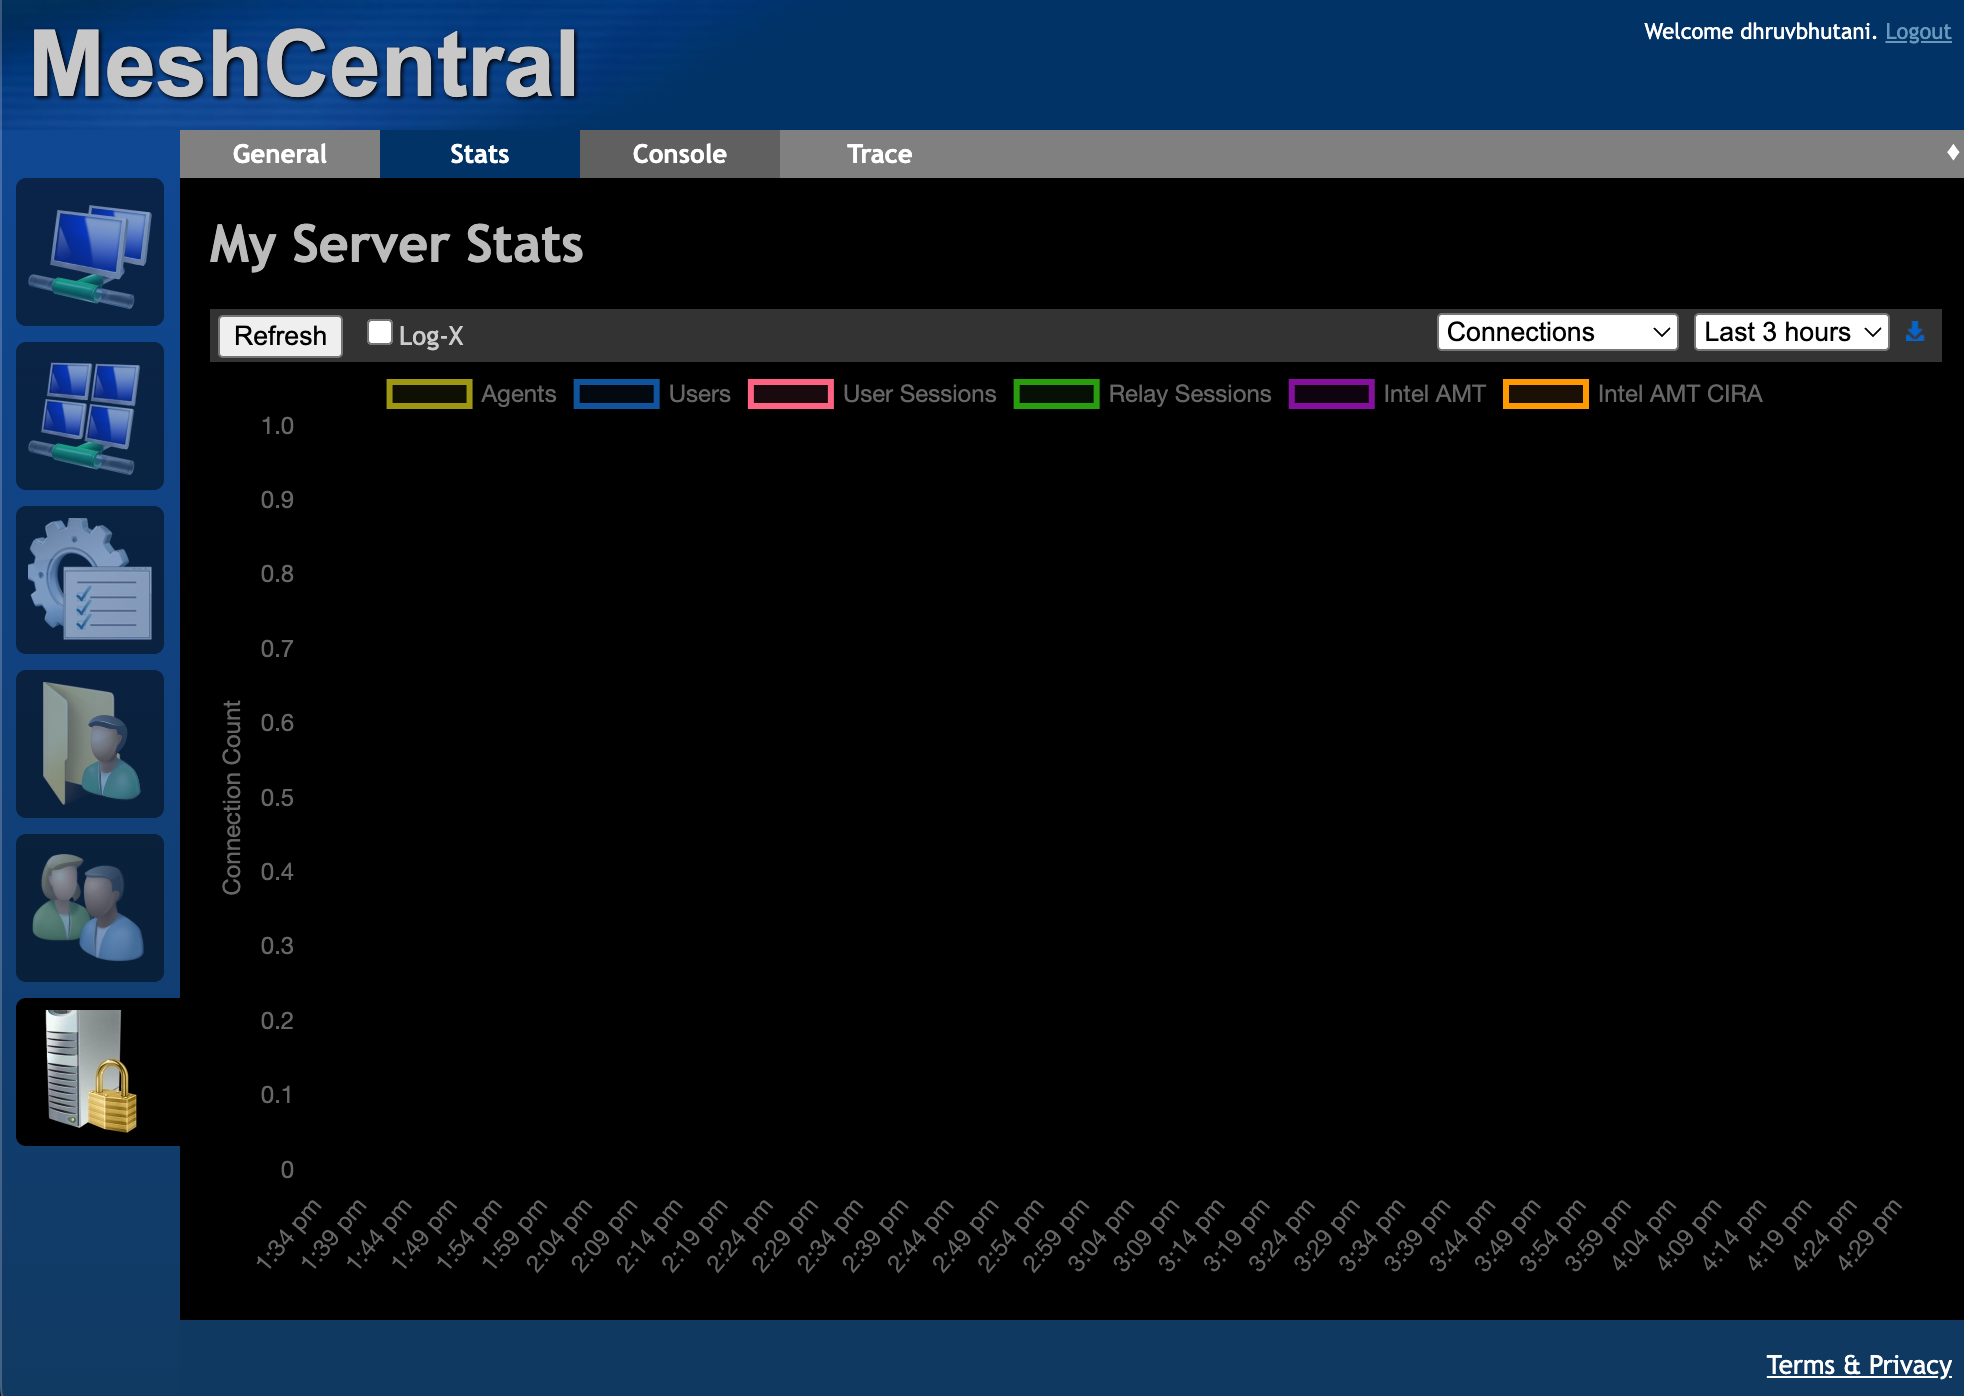
Task: Click the diamond icon in tab bar
Action: point(1952,152)
